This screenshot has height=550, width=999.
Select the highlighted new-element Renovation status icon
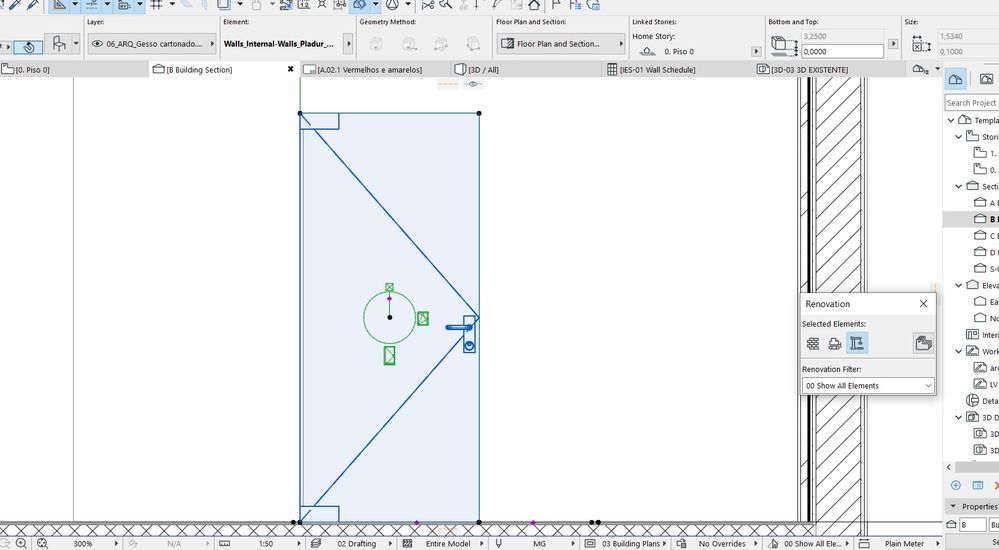(x=857, y=344)
